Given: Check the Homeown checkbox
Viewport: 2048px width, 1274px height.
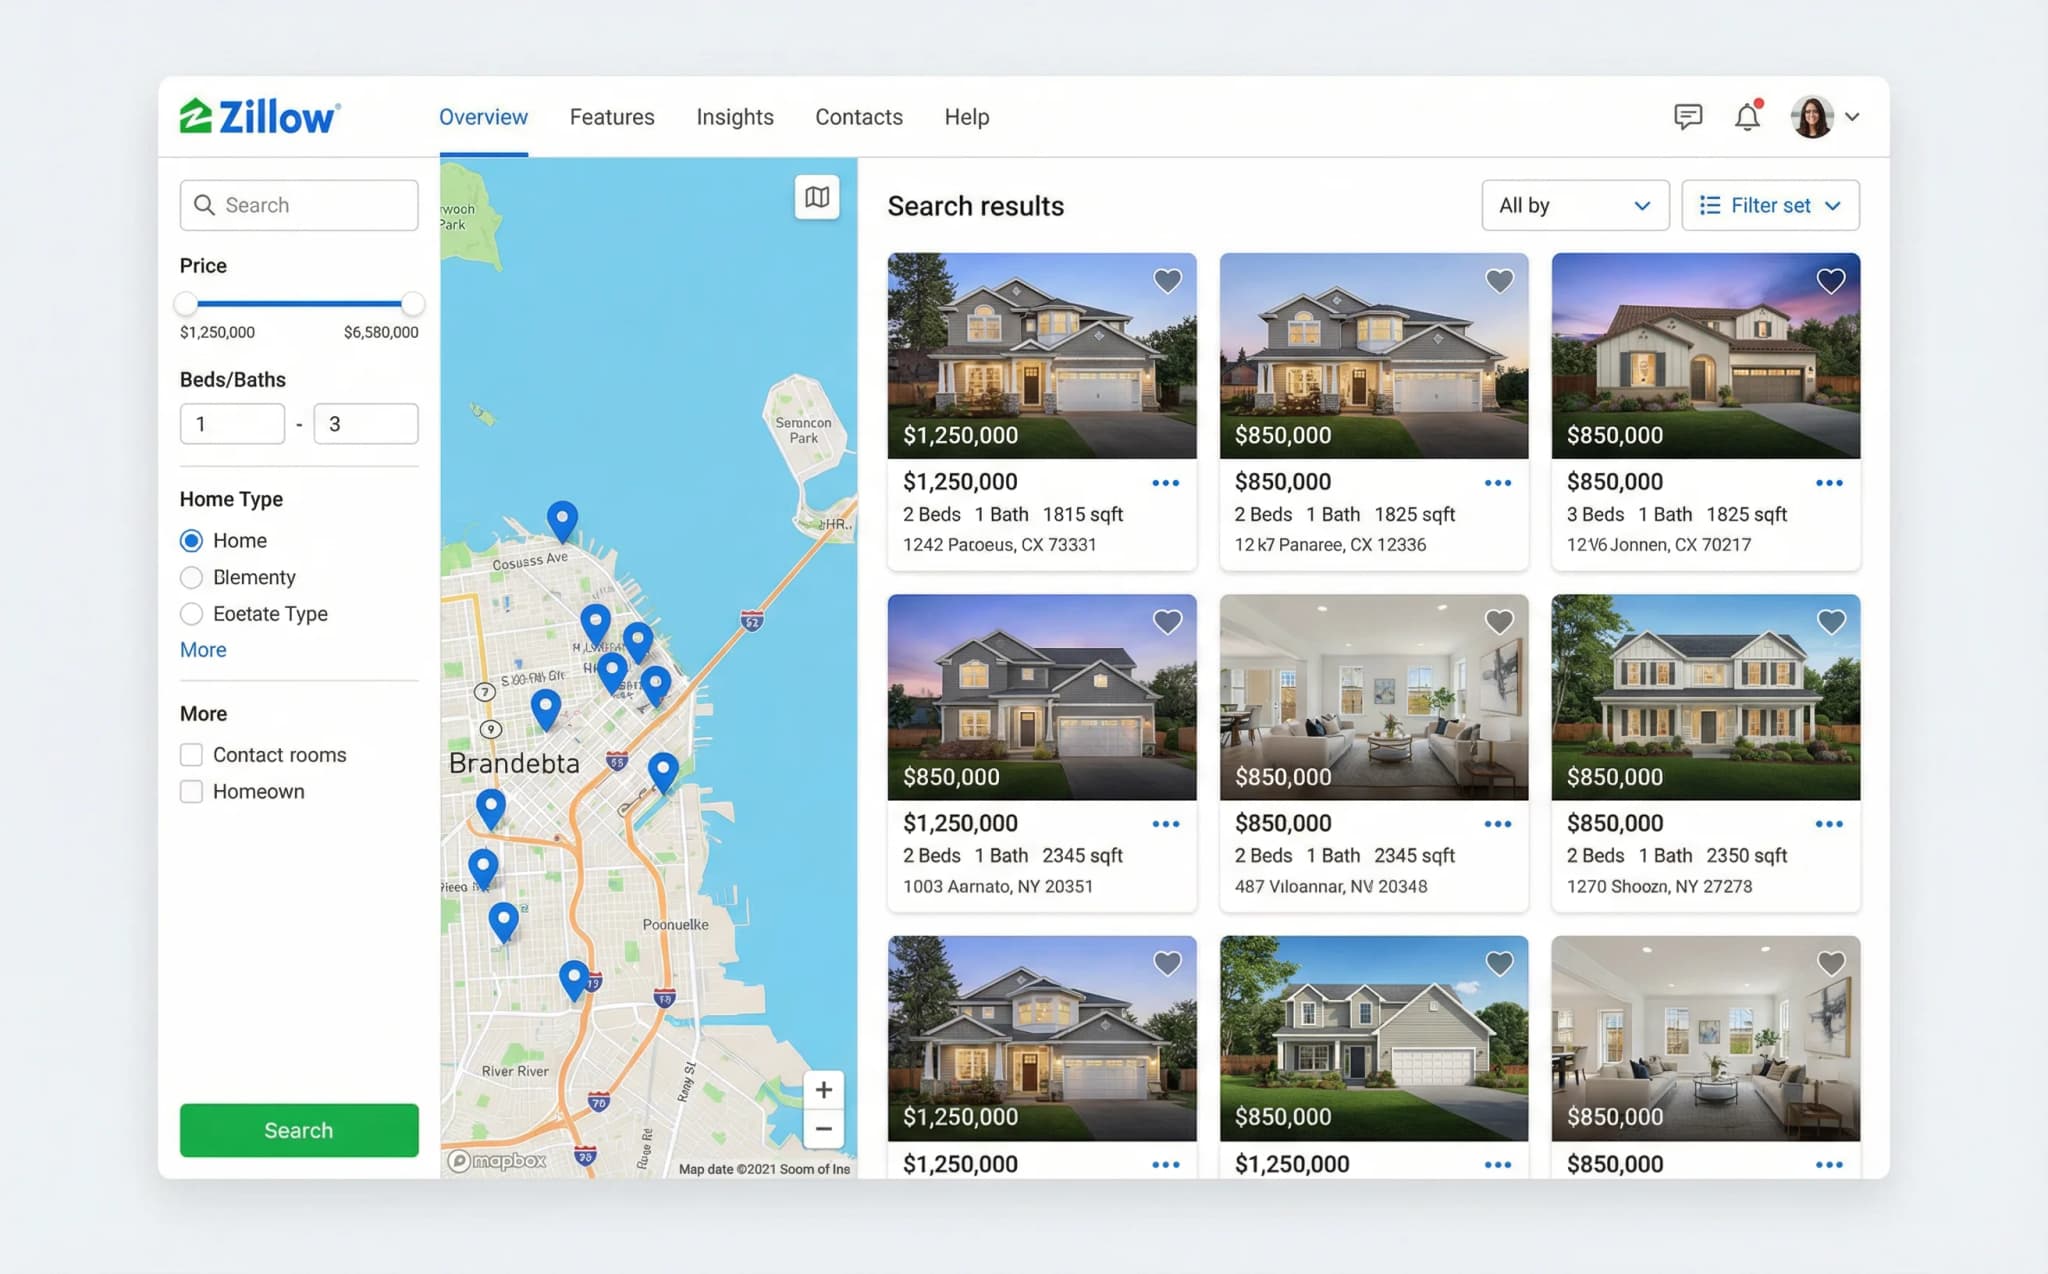Looking at the screenshot, I should click(x=191, y=791).
